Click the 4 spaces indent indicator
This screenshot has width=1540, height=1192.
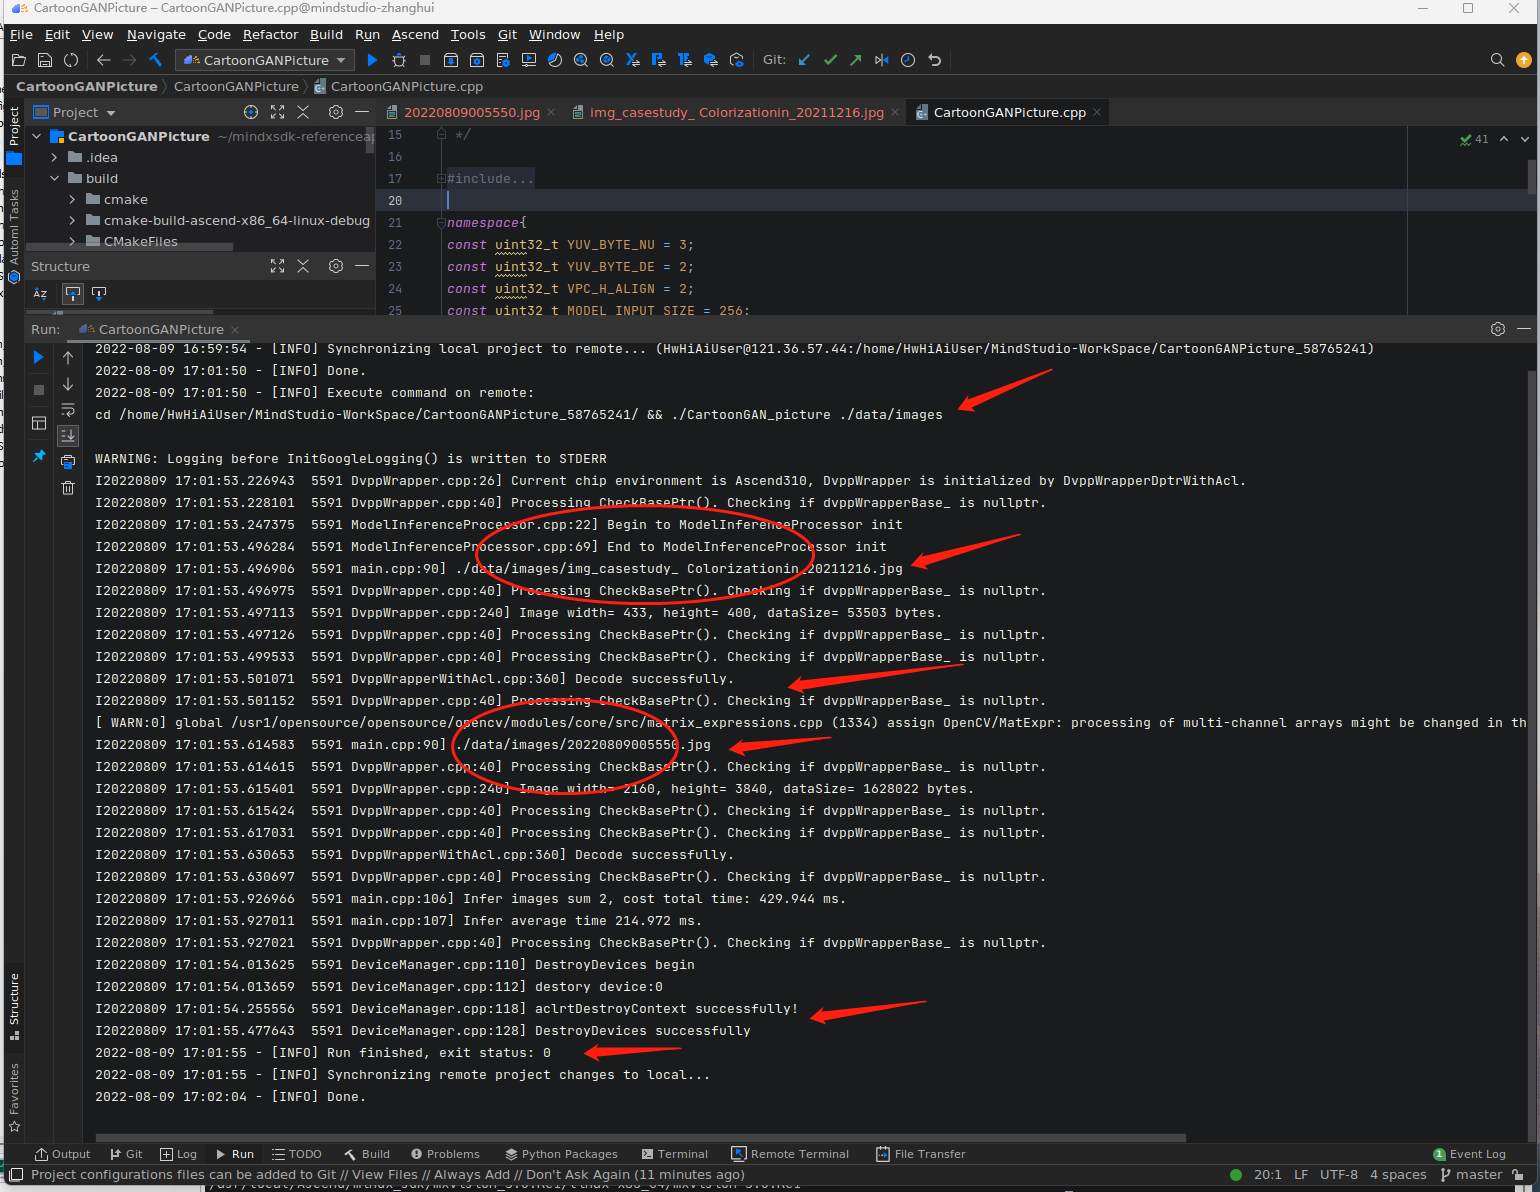[x=1398, y=1175]
